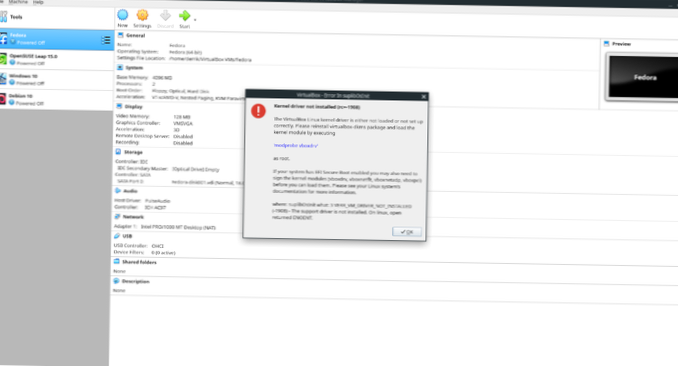Open the Network section header
This screenshot has height=366, width=678.
click(x=133, y=217)
